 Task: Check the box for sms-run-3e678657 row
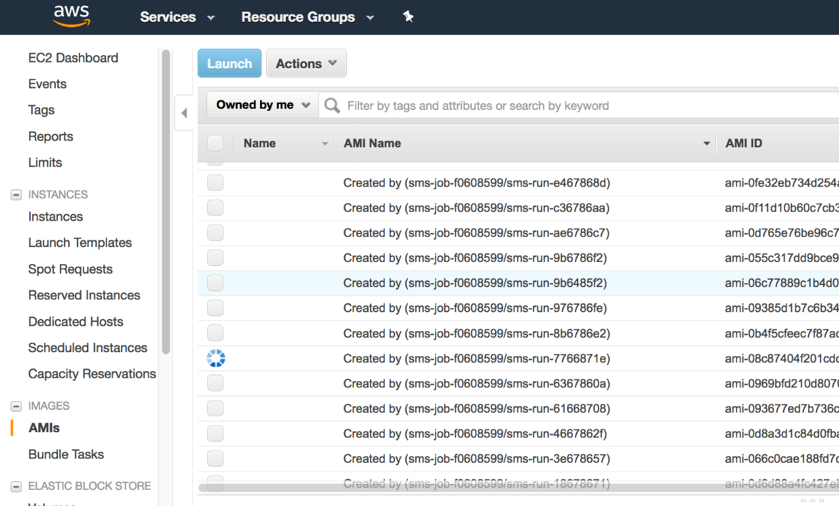215,459
